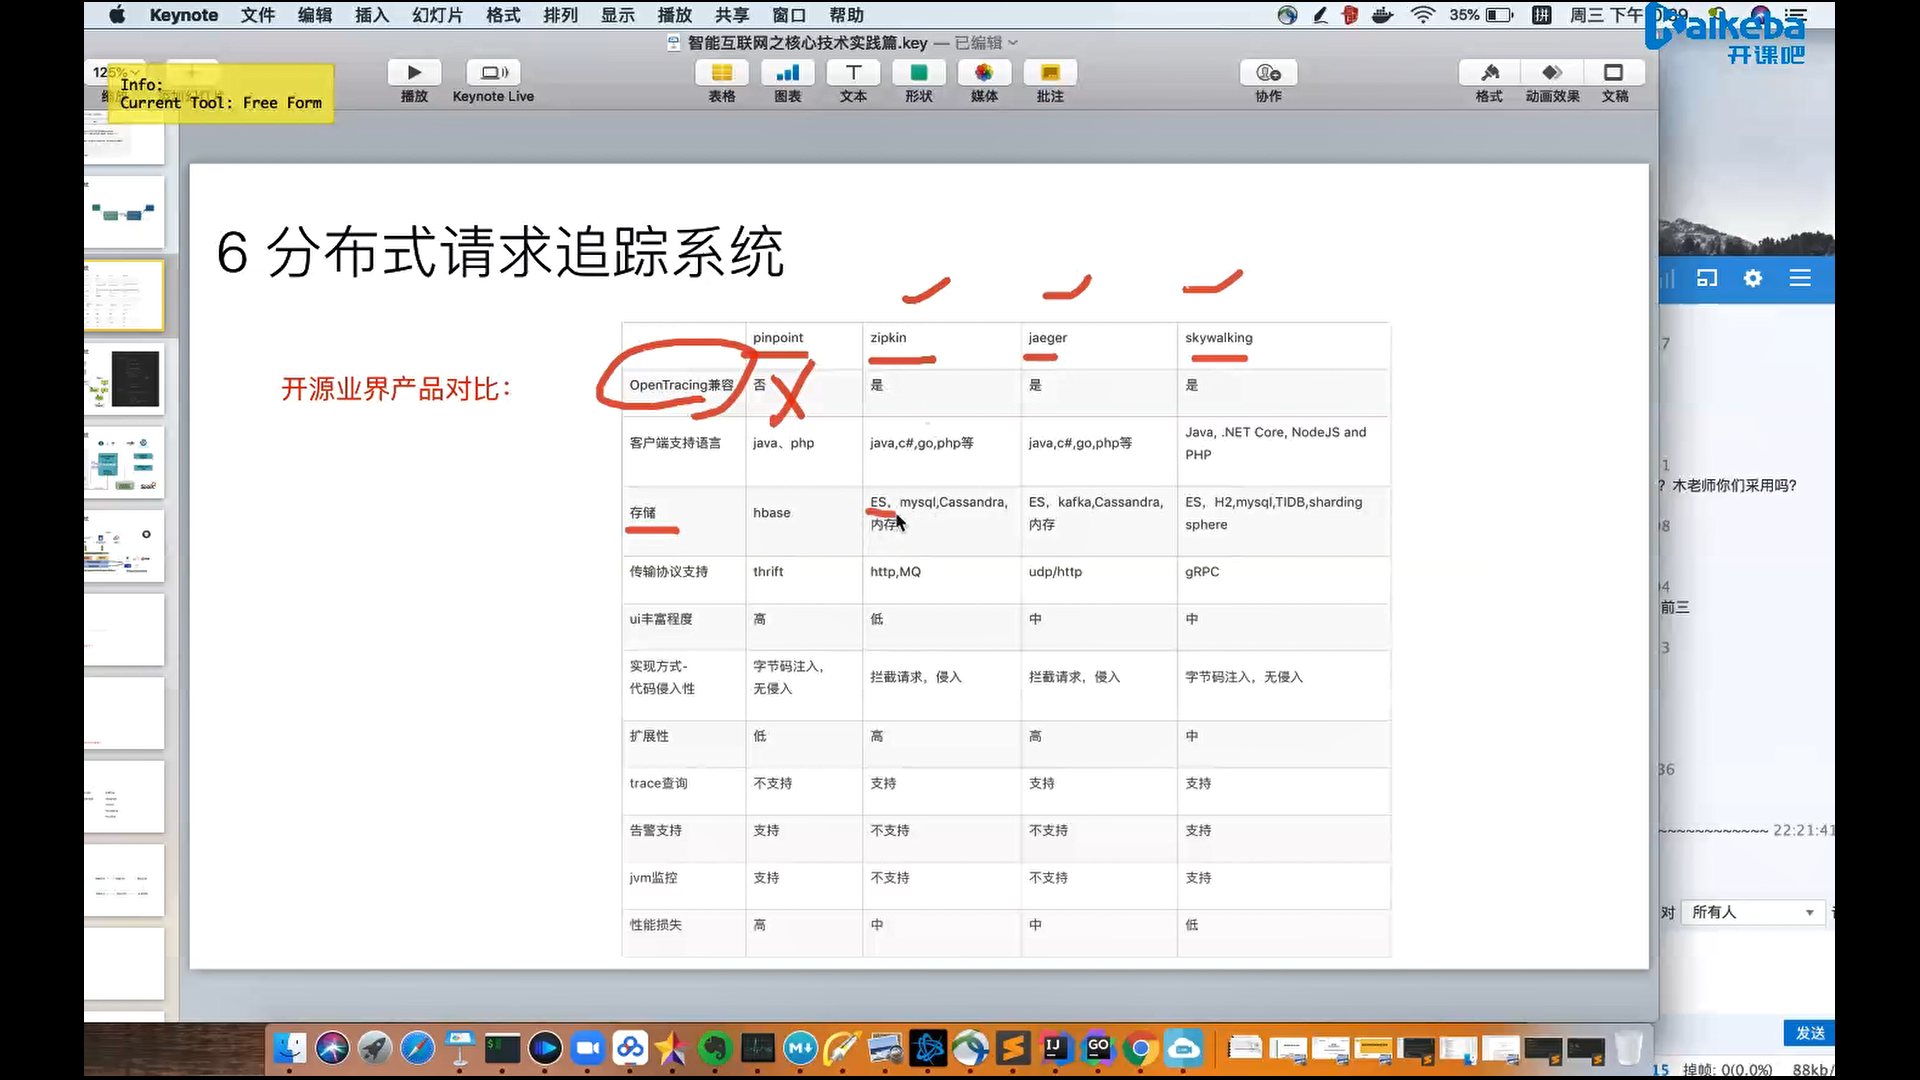The width and height of the screenshot is (1920, 1080).
Task: Click the Play slideshow button
Action: (414, 73)
